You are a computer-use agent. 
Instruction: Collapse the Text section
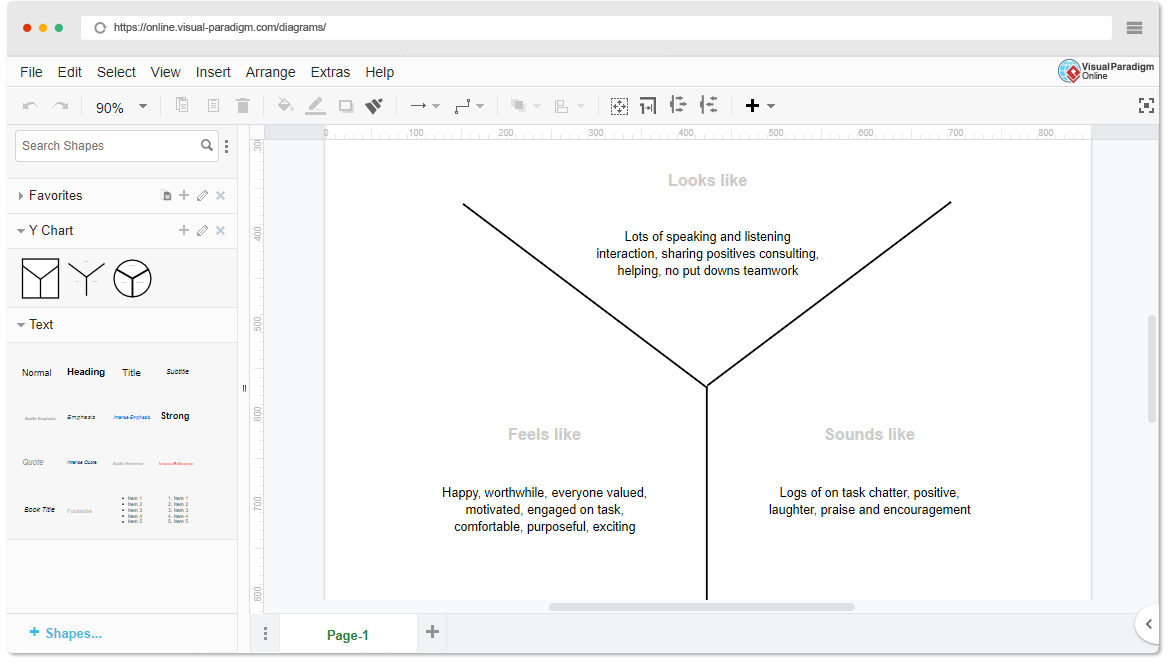[20, 325]
